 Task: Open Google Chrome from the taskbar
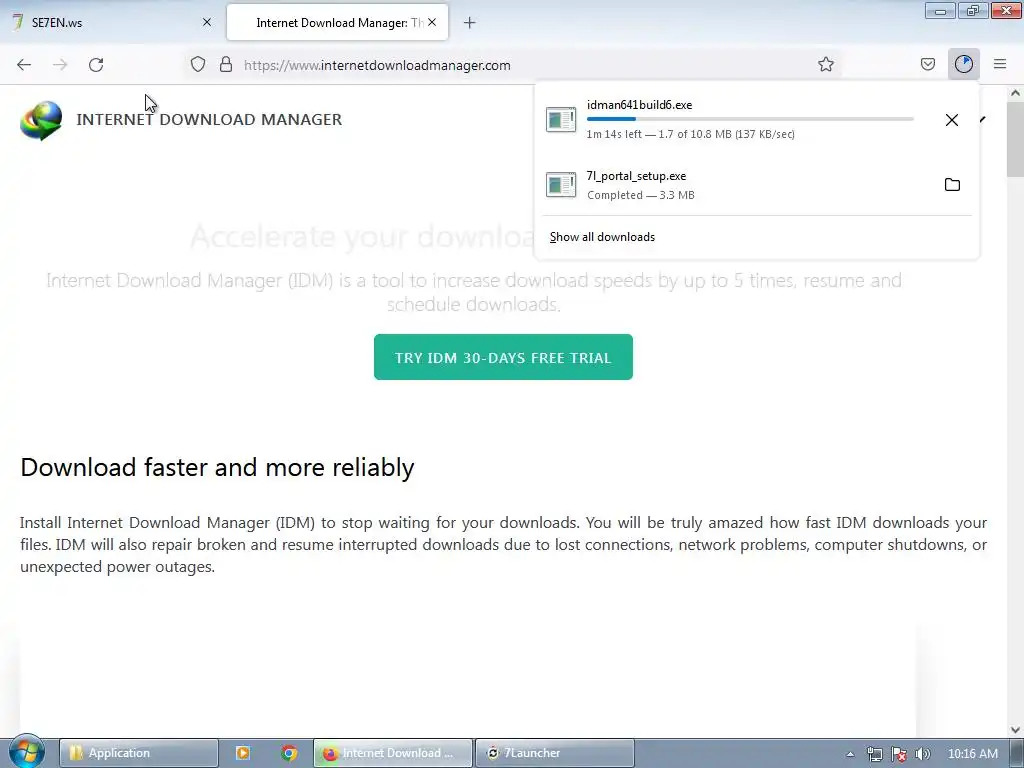(x=289, y=753)
